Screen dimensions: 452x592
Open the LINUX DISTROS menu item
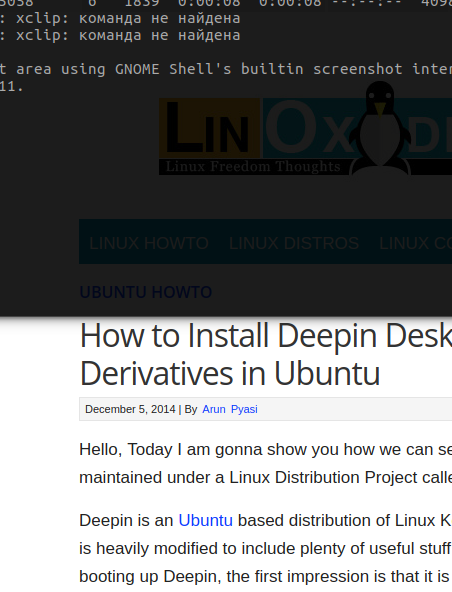point(294,243)
